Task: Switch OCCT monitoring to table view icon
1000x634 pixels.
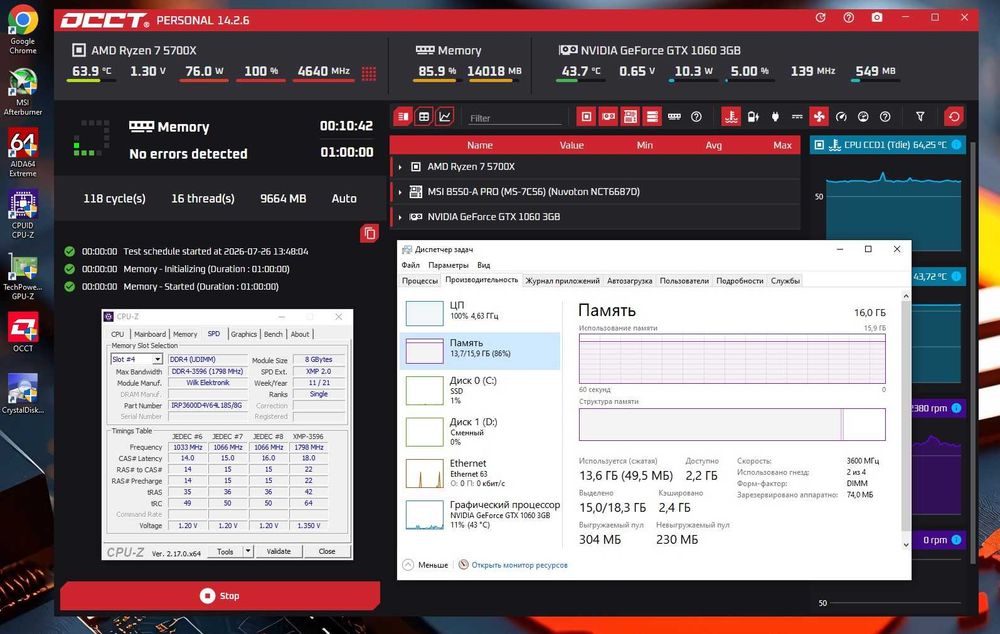Action: coord(423,117)
